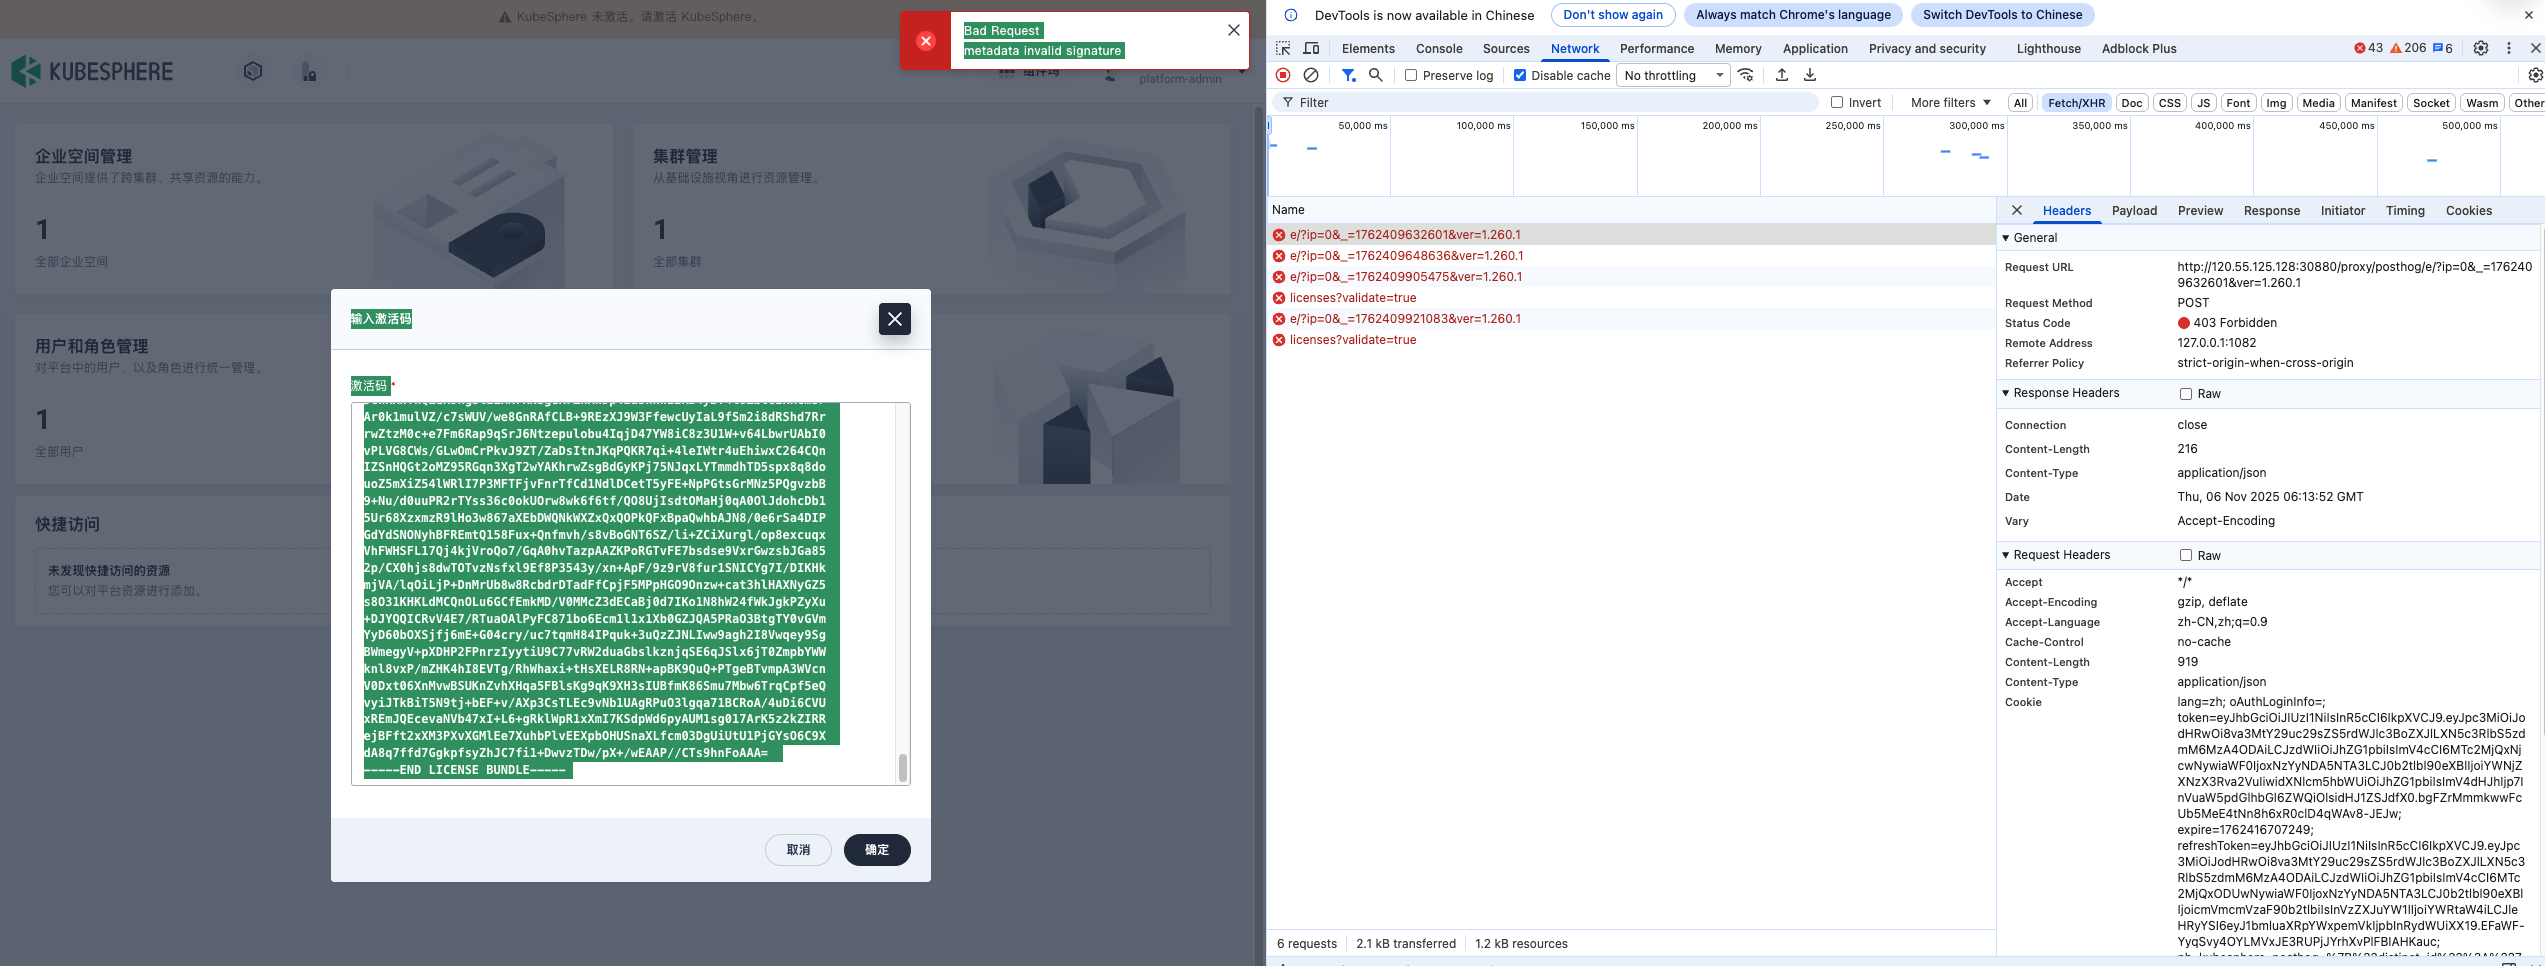Click in the network Filter input
Viewport: 2545px width, 966px height.
(1550, 102)
